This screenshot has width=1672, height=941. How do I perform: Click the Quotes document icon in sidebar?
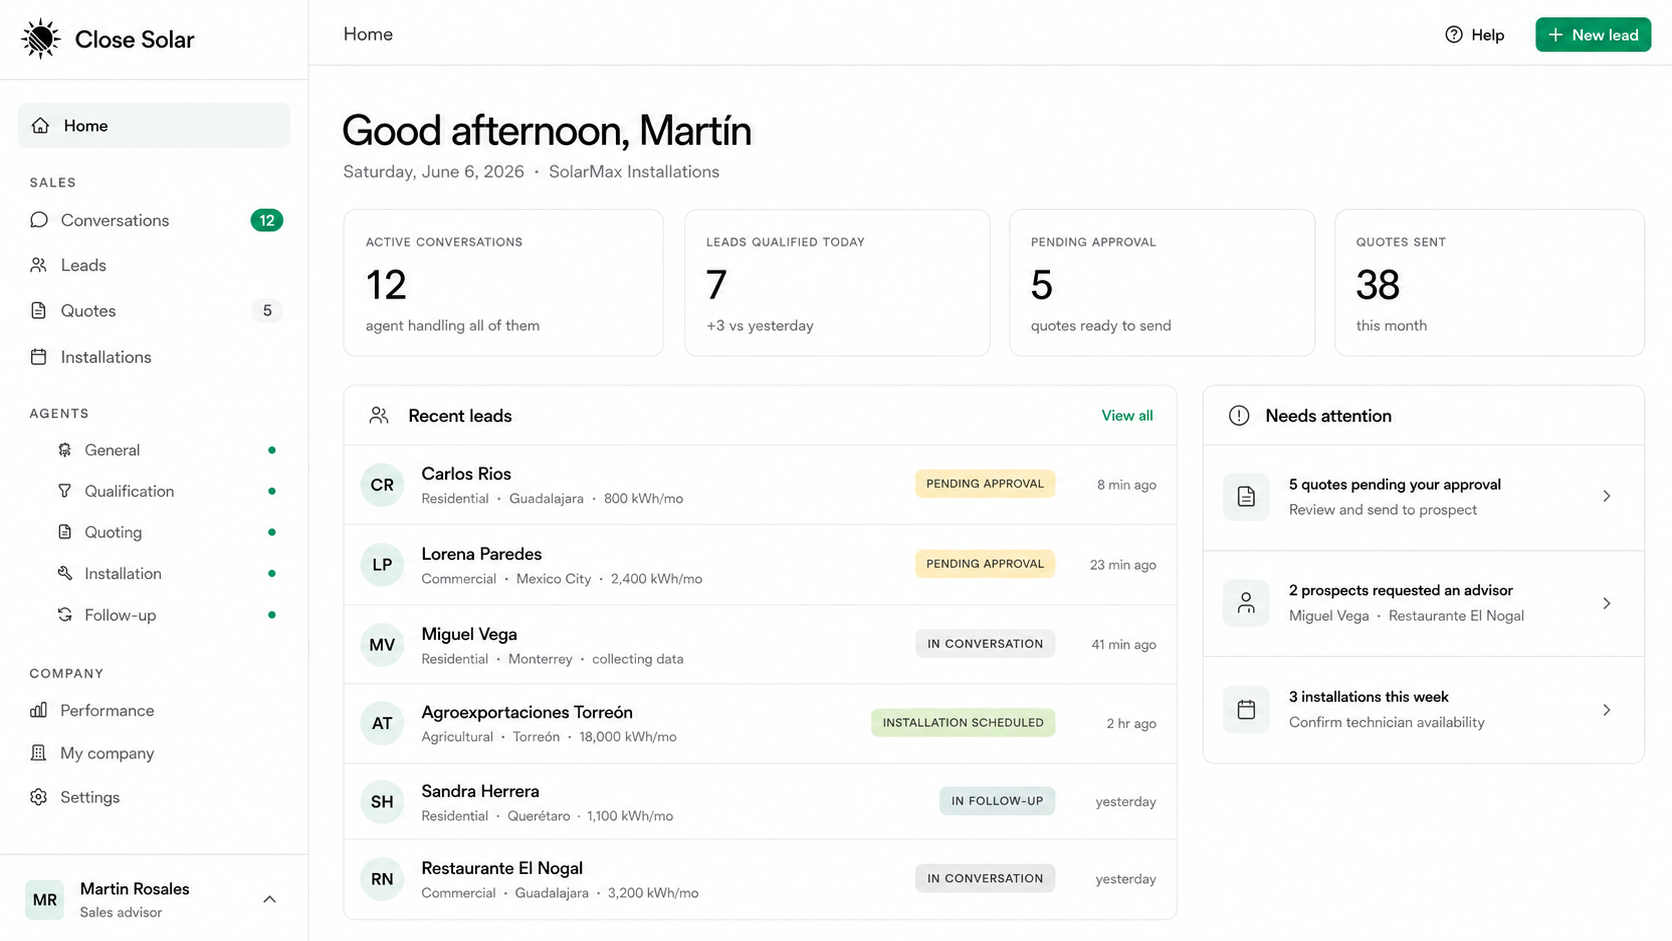[39, 311]
